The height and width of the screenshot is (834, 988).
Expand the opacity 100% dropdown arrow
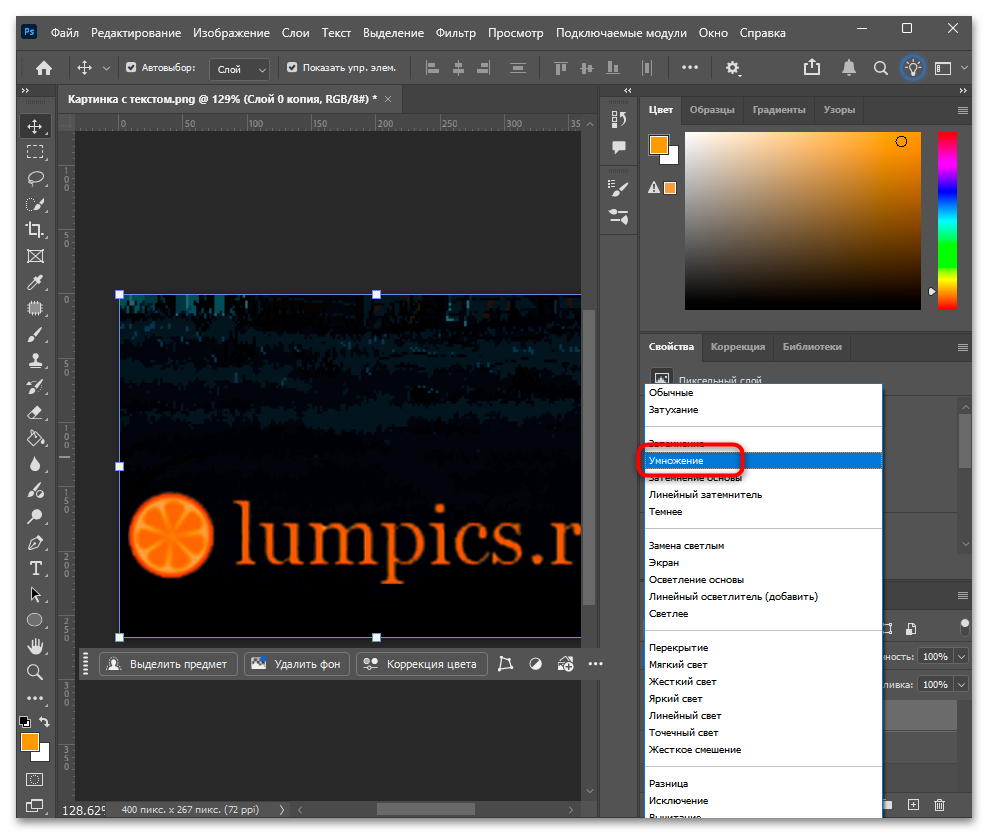coord(962,656)
